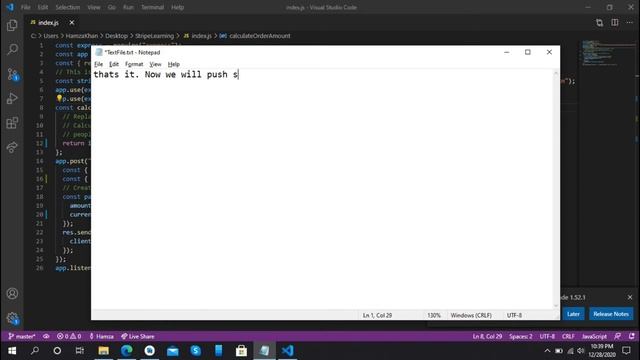640x360 pixels.
Task: Open the Manage gear icon in VS Code
Action: [x=12, y=318]
